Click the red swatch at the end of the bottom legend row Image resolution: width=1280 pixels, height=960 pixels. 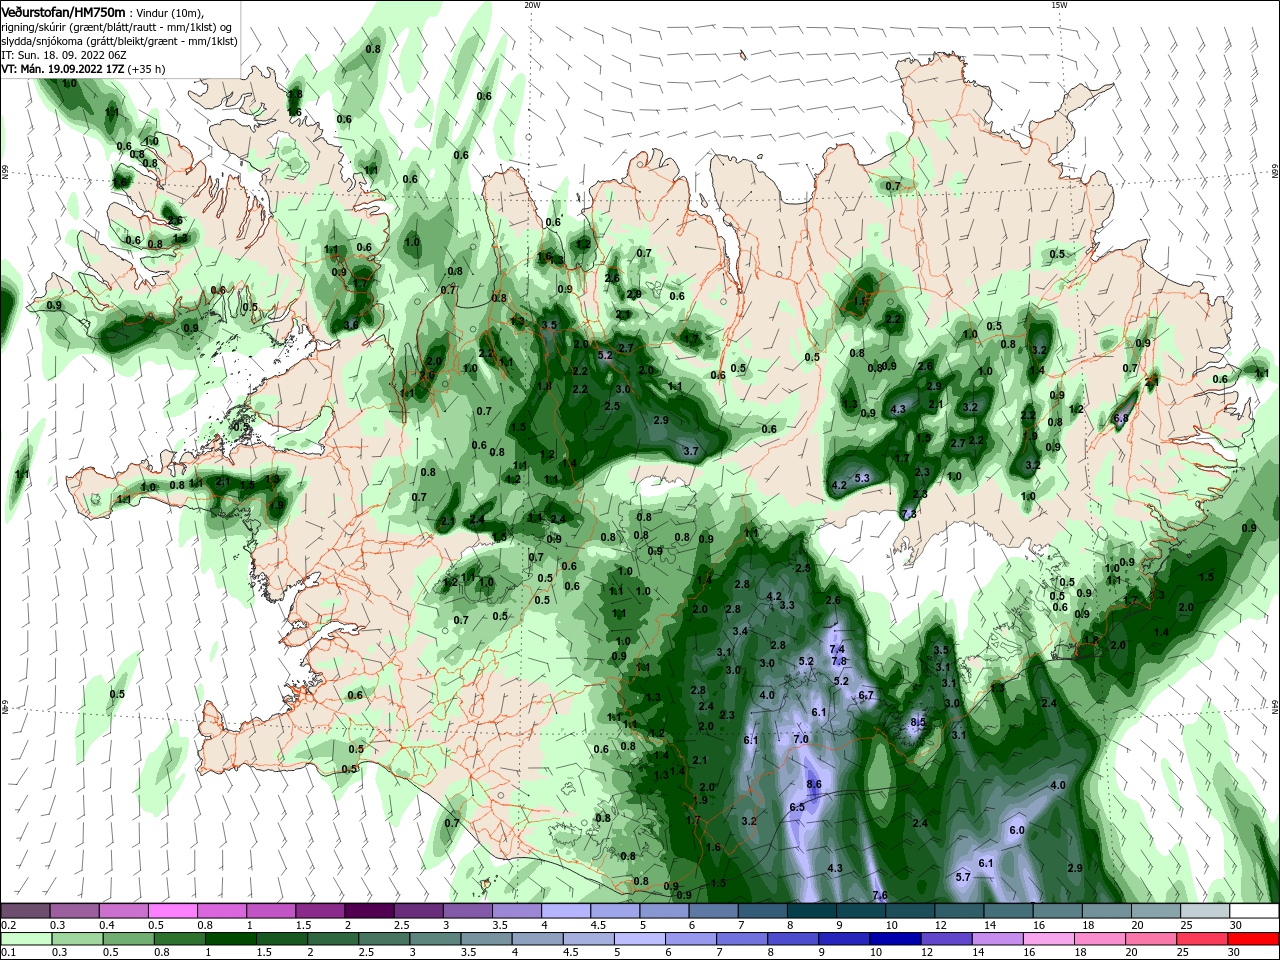coord(1254,939)
